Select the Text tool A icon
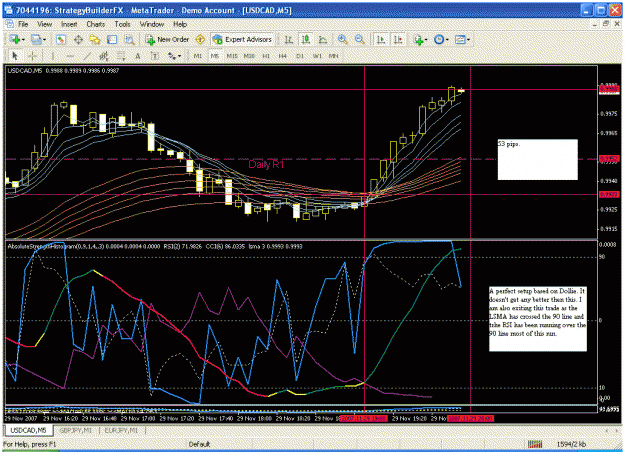This screenshot has width=625, height=452. [x=138, y=56]
